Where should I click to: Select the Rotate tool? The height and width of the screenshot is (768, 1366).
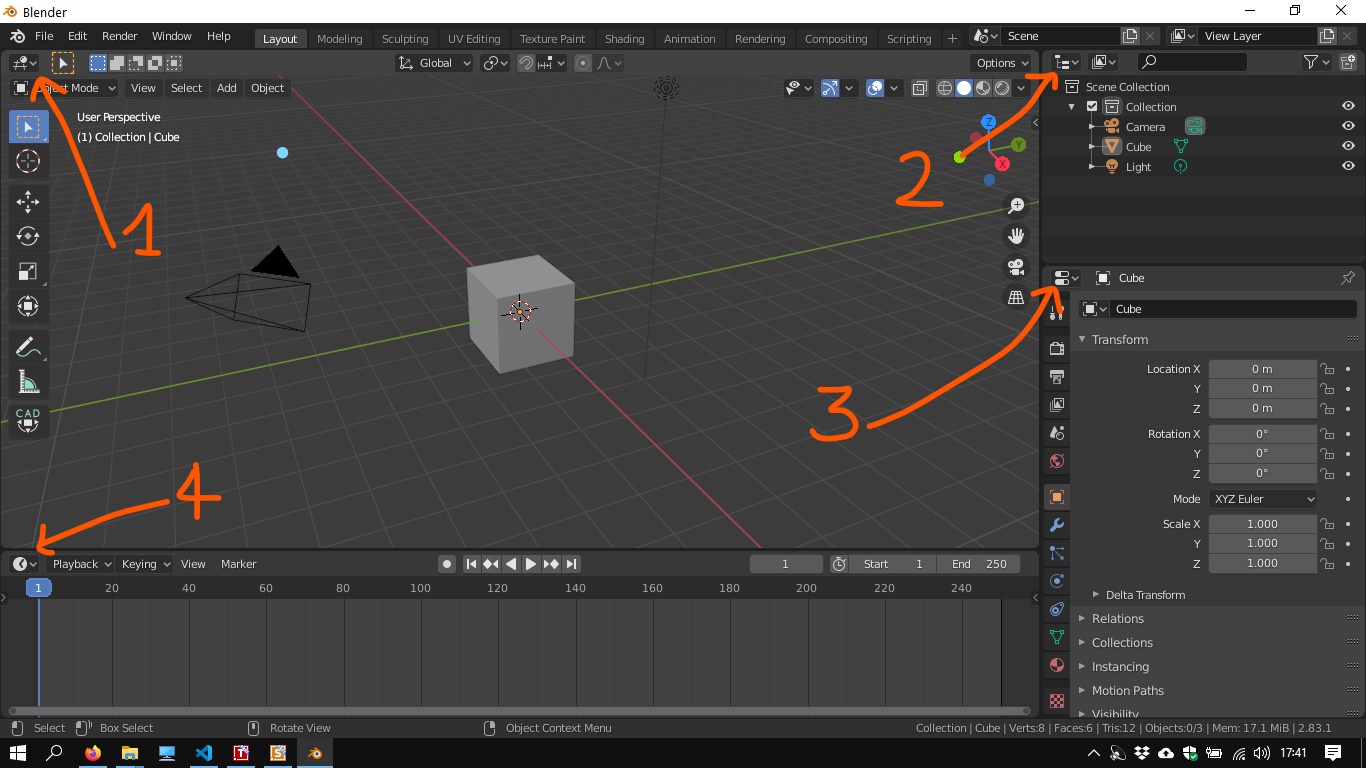click(28, 237)
